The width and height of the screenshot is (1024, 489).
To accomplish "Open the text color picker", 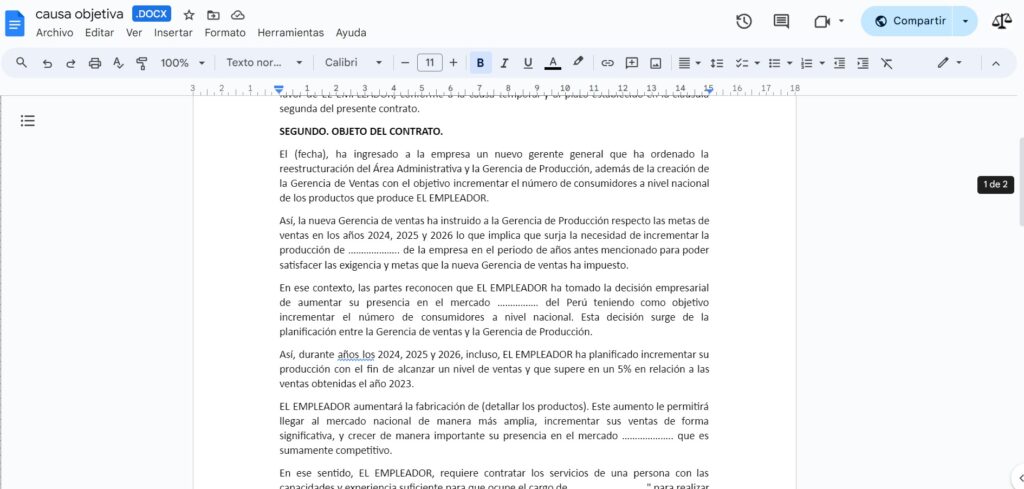I will 552,63.
